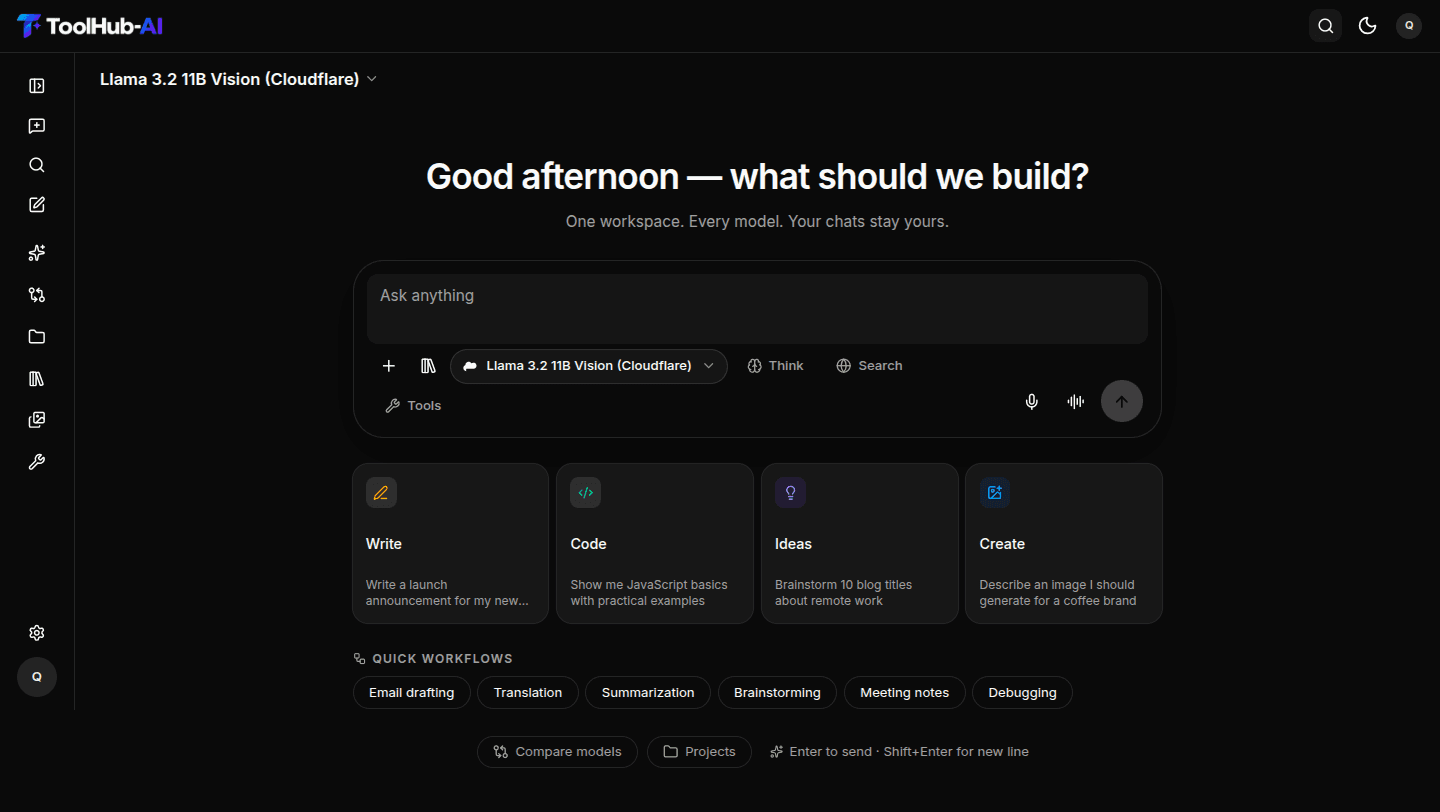The width and height of the screenshot is (1440, 812).
Task: Toggle the web Search option
Action: pos(869,366)
